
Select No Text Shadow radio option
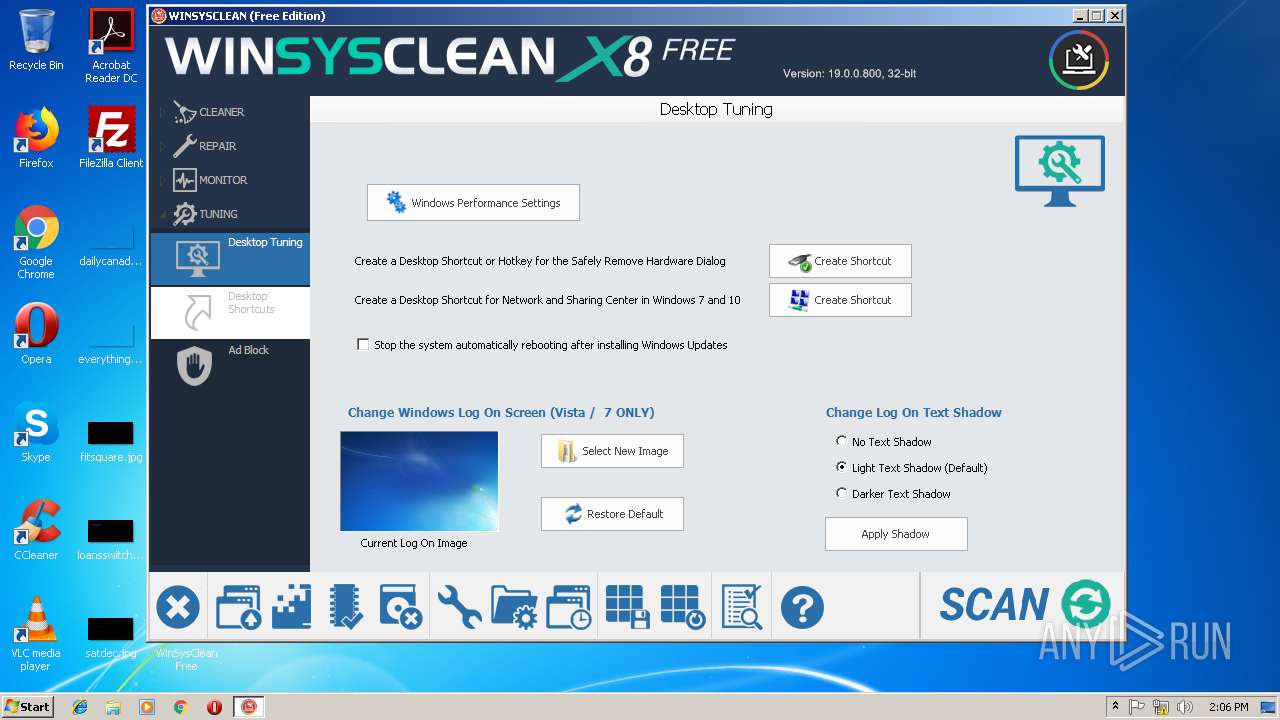841,441
